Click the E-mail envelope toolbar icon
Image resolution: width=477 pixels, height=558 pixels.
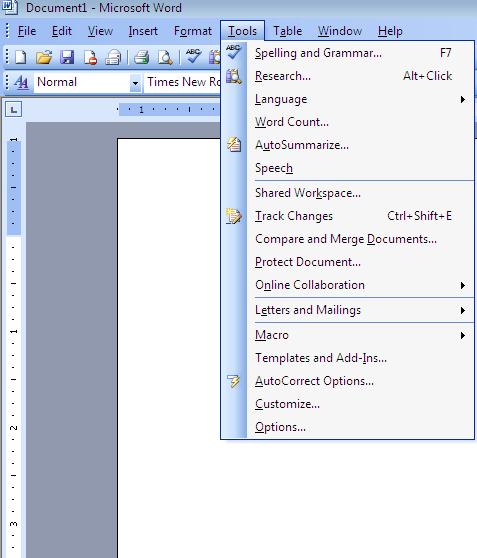coord(113,57)
